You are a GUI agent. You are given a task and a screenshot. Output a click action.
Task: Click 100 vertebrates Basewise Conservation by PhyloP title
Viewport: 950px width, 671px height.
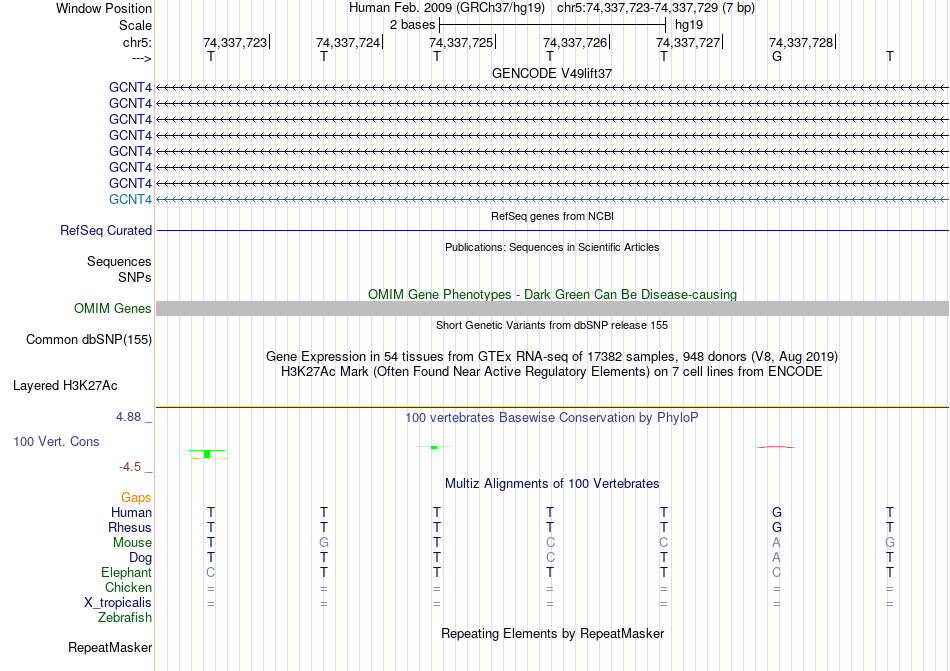click(x=552, y=417)
